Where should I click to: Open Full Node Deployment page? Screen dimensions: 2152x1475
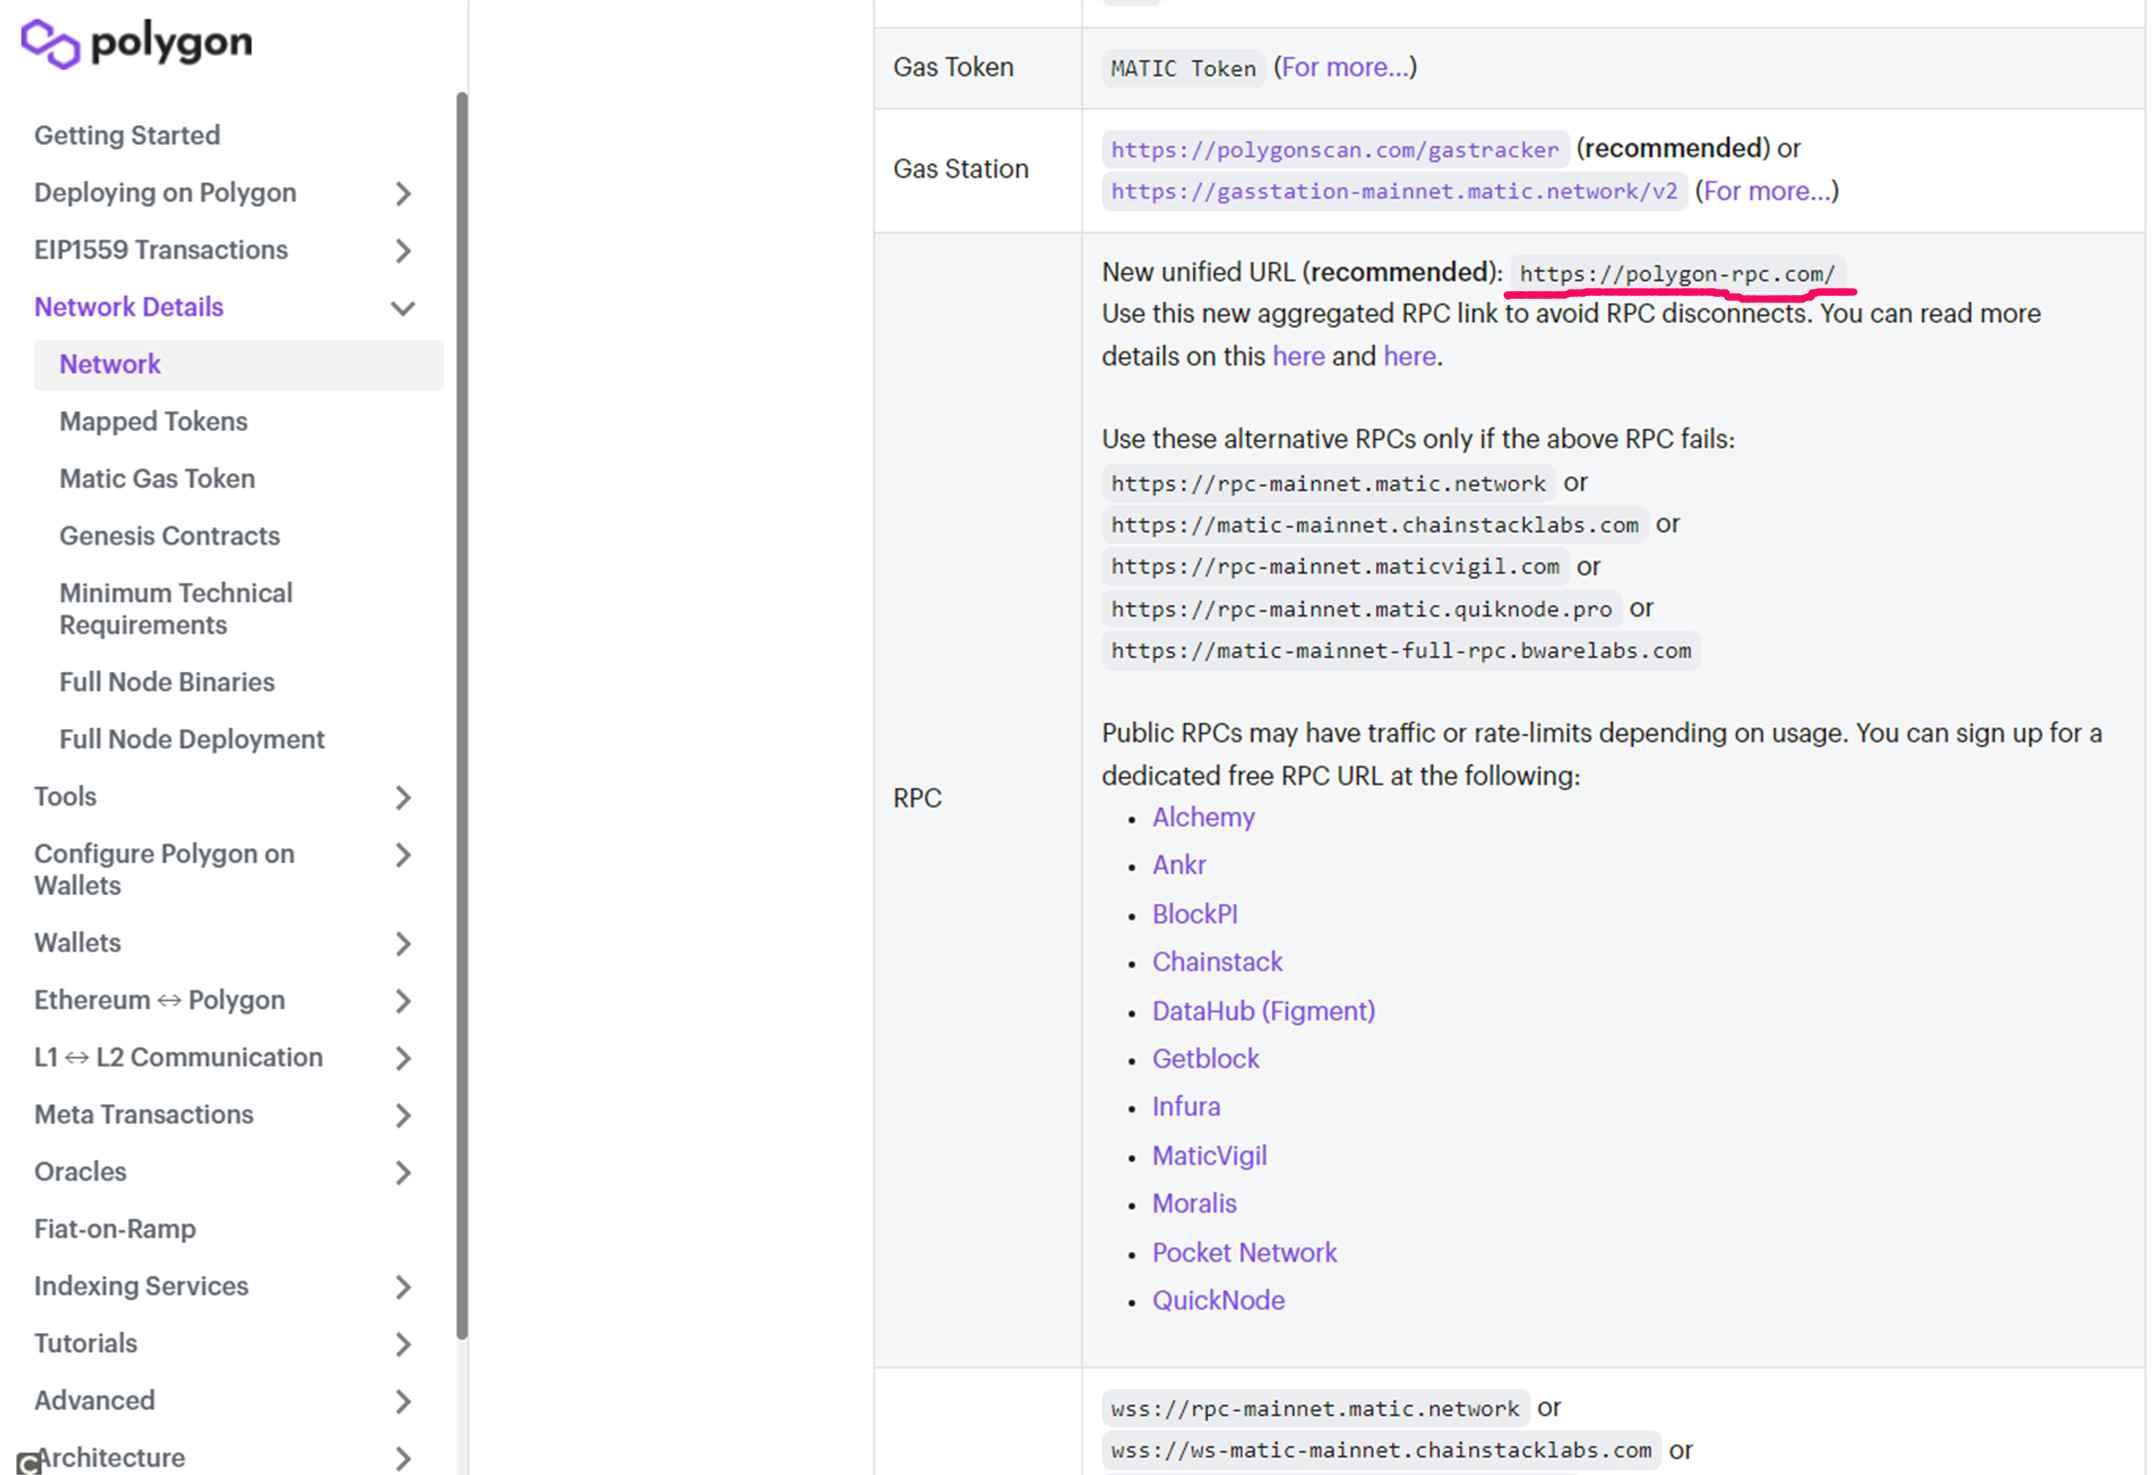(191, 739)
